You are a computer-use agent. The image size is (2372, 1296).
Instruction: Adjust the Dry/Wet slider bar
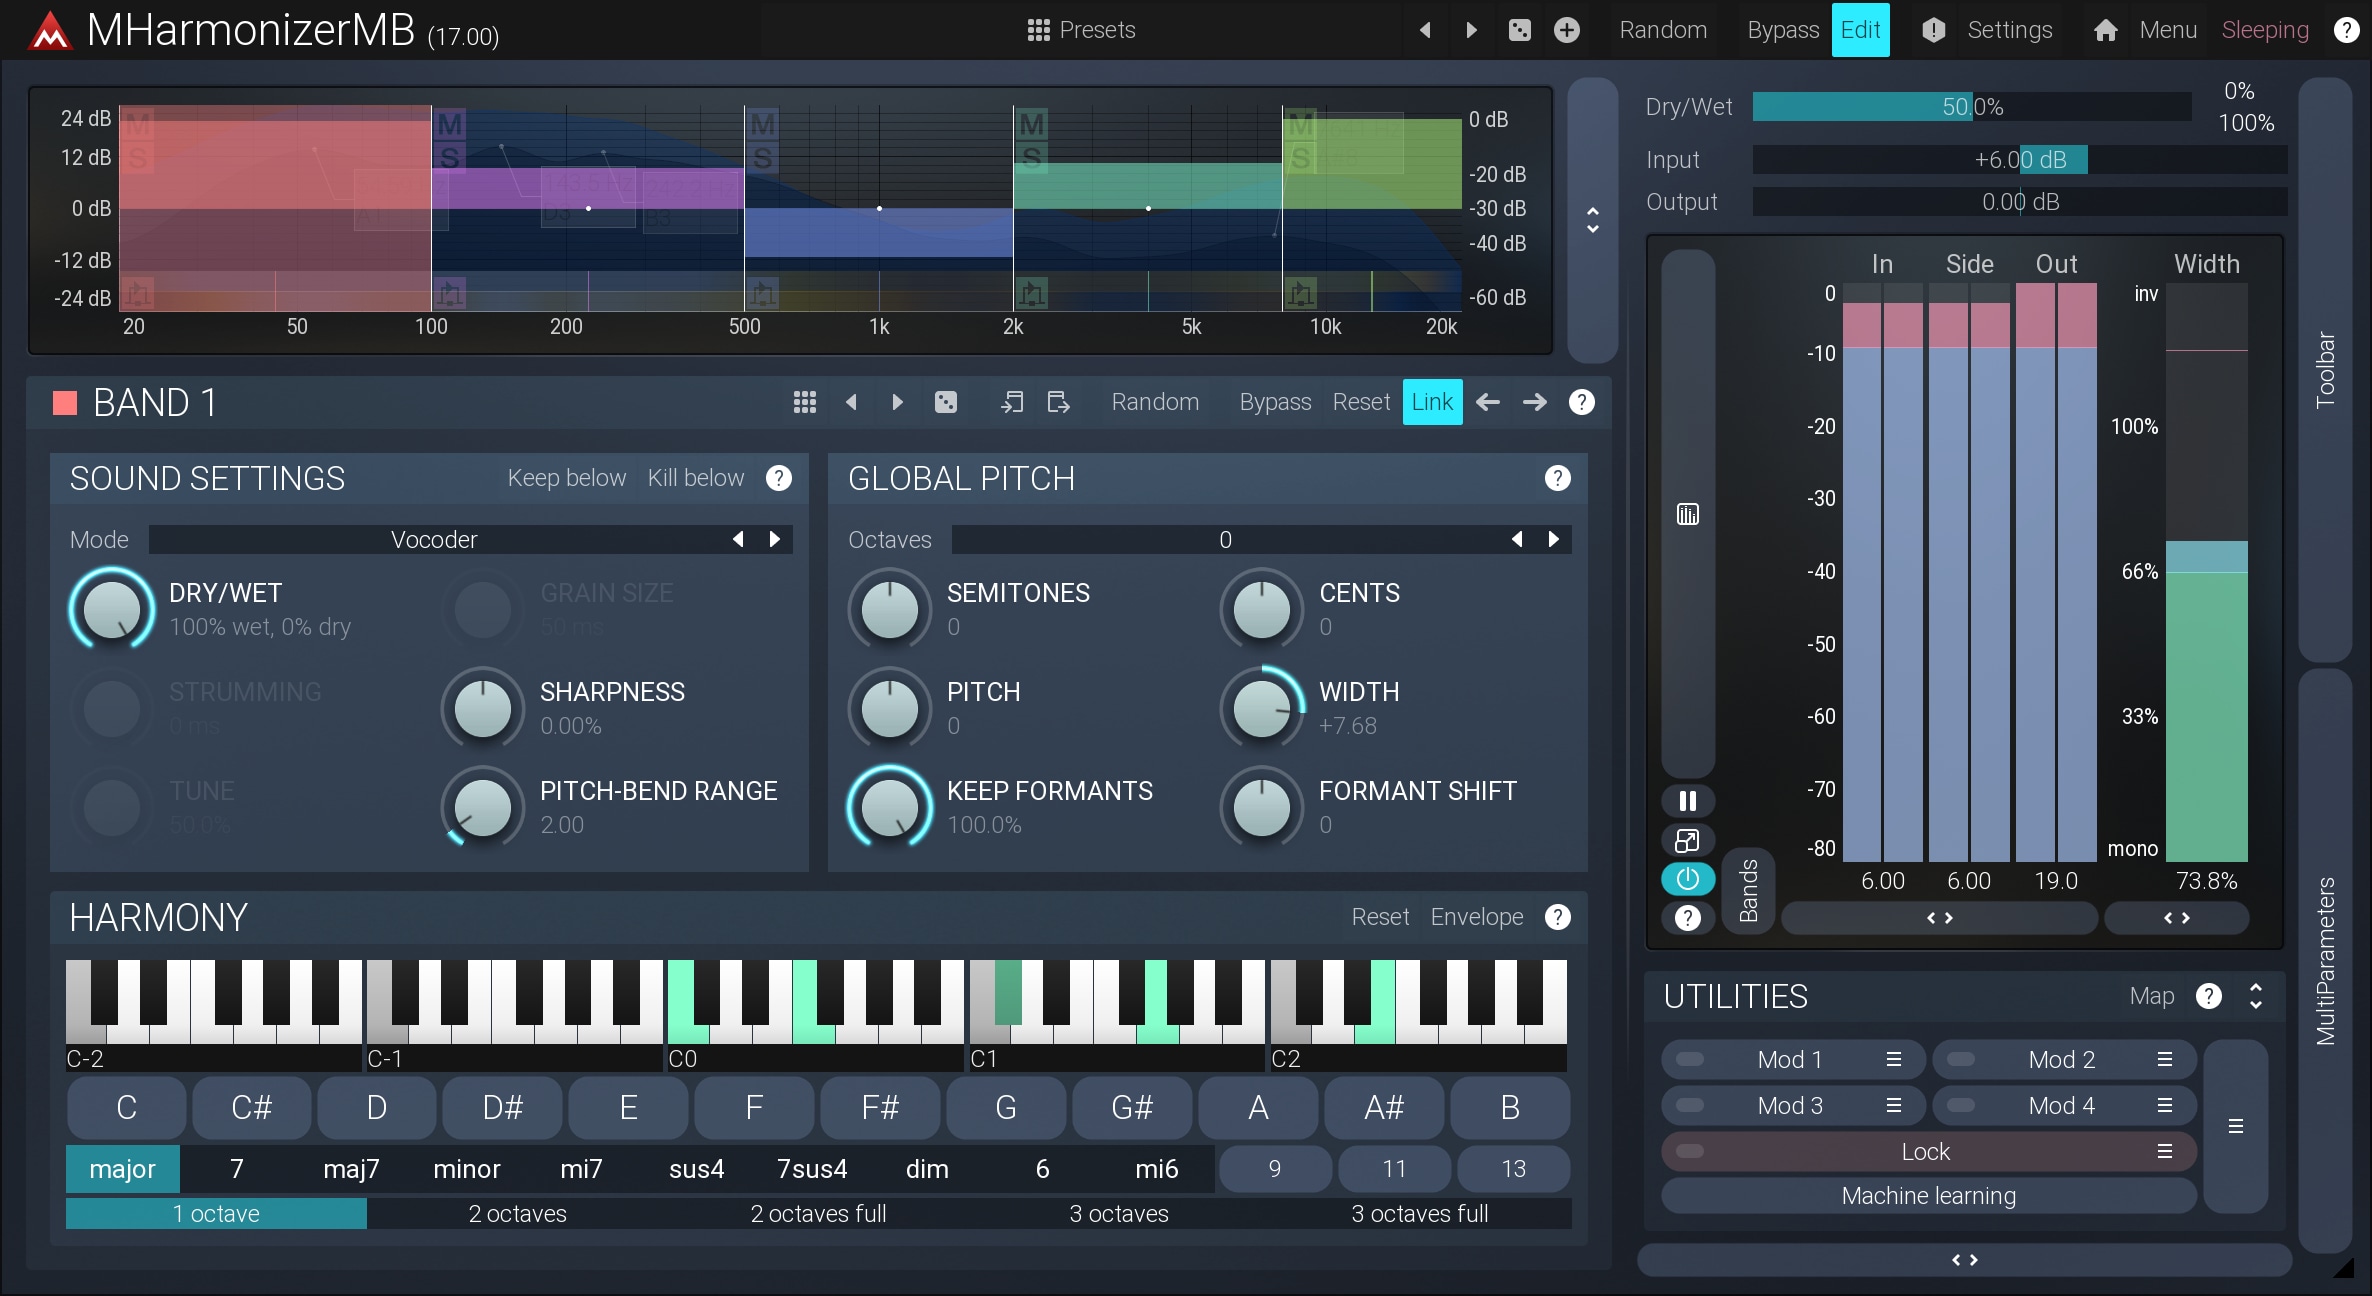(1971, 107)
